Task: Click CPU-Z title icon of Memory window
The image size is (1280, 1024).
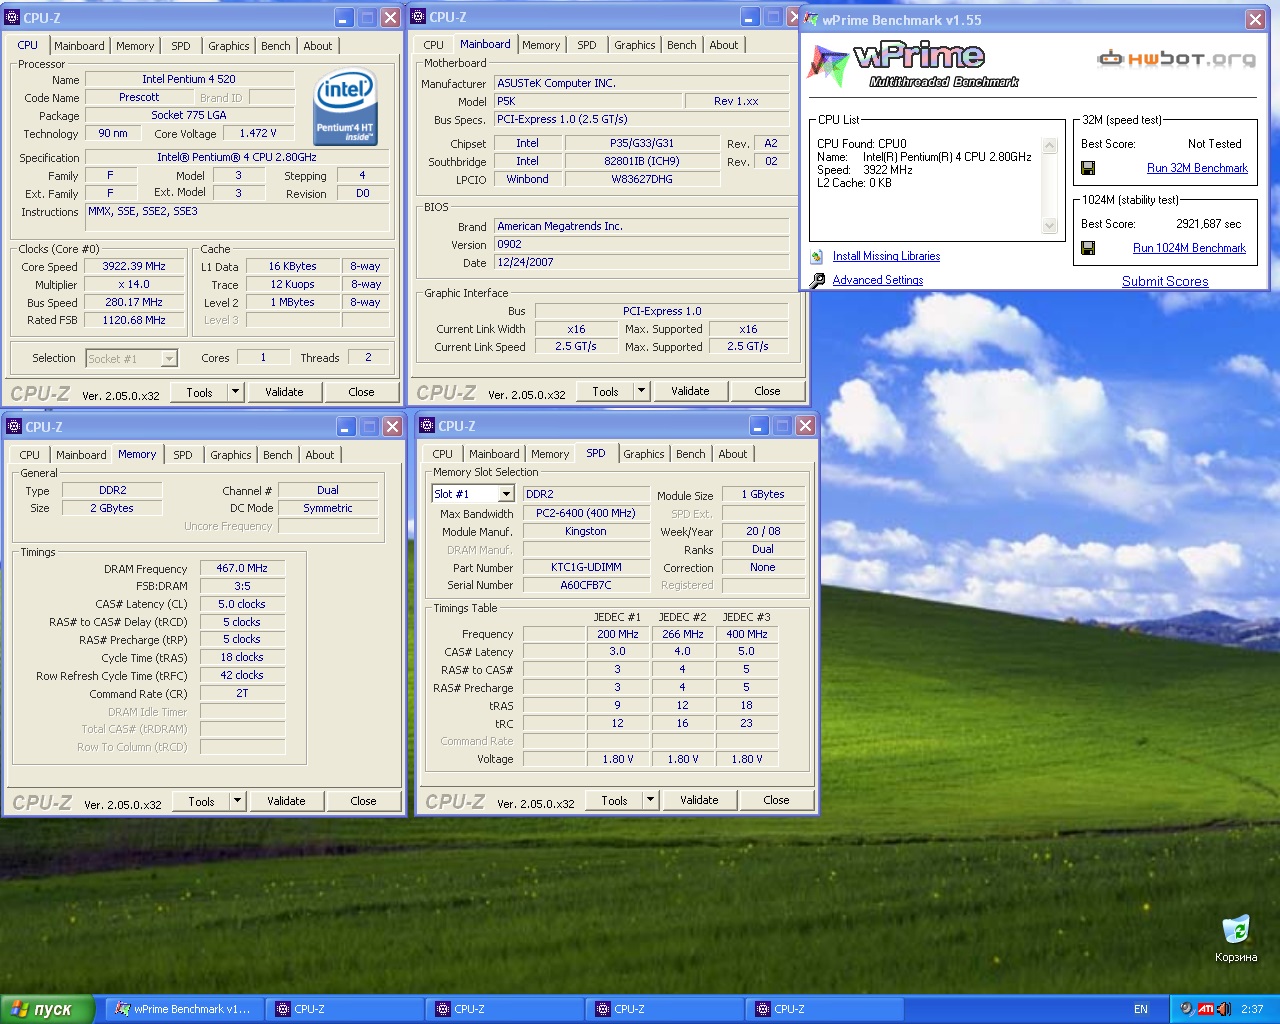Action: pyautogui.click(x=15, y=426)
